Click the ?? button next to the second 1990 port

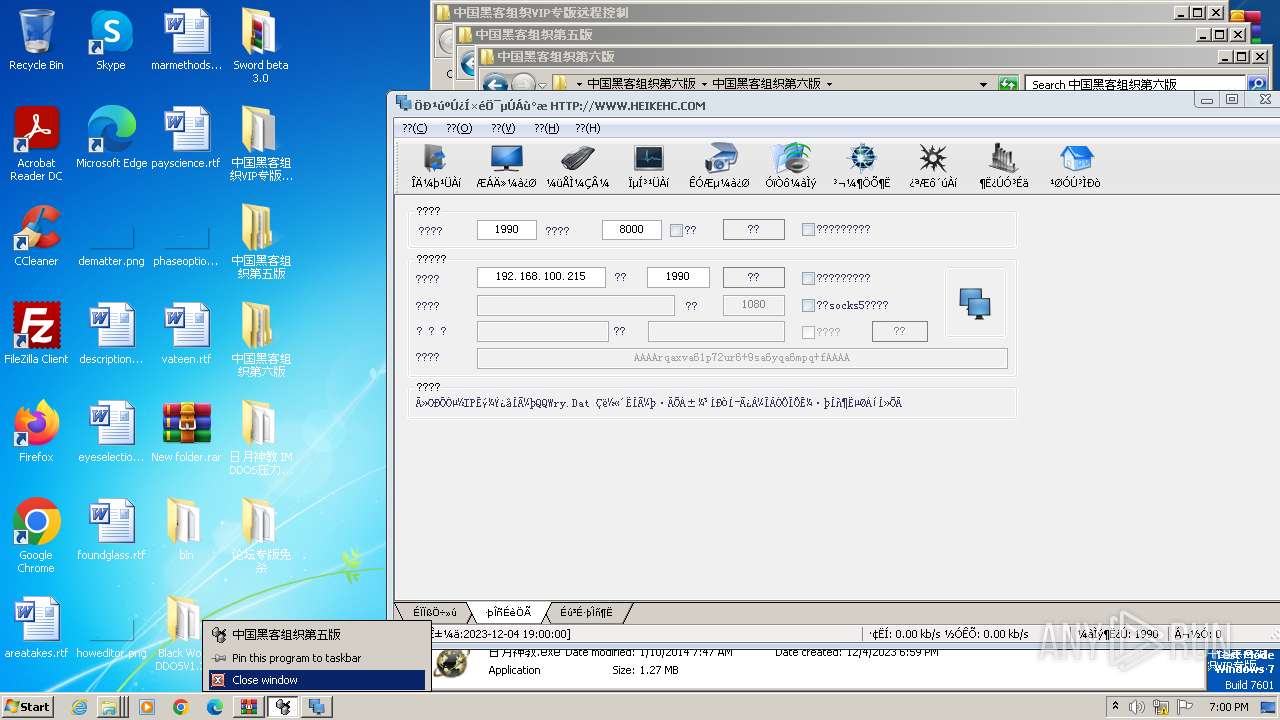coord(753,277)
